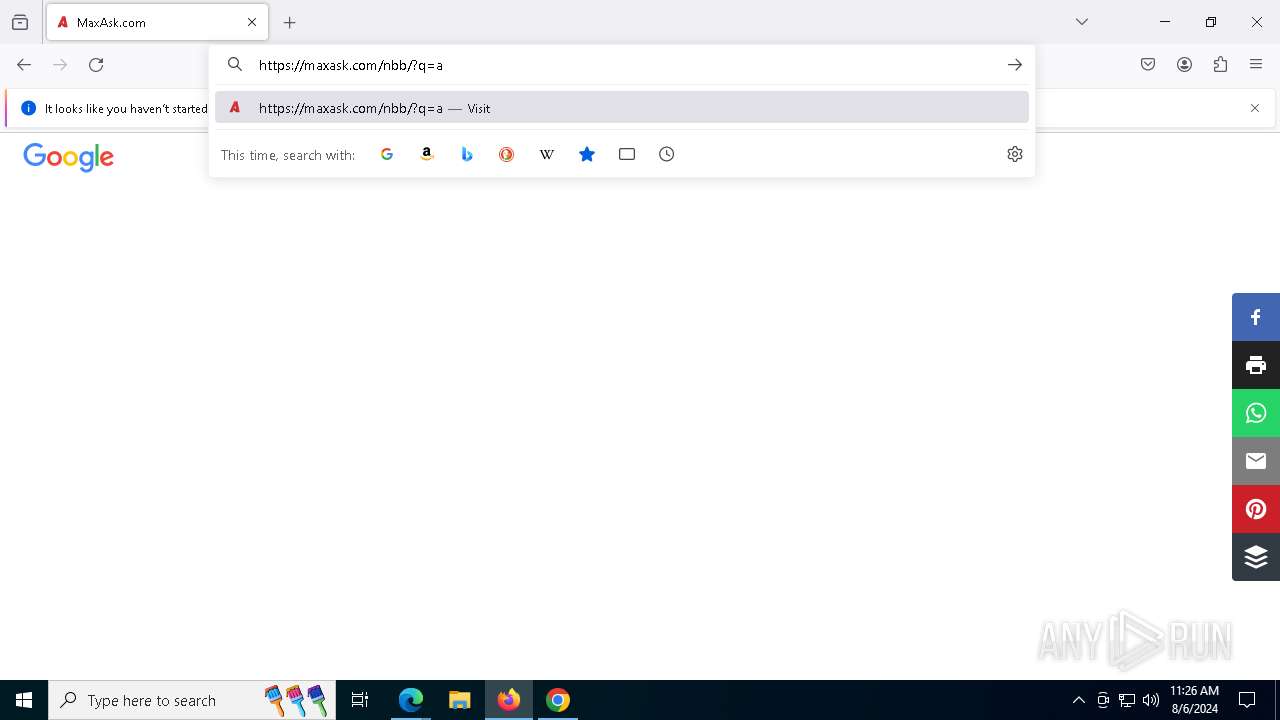Reload the current page
This screenshot has height=720, width=1280.
pyautogui.click(x=96, y=65)
